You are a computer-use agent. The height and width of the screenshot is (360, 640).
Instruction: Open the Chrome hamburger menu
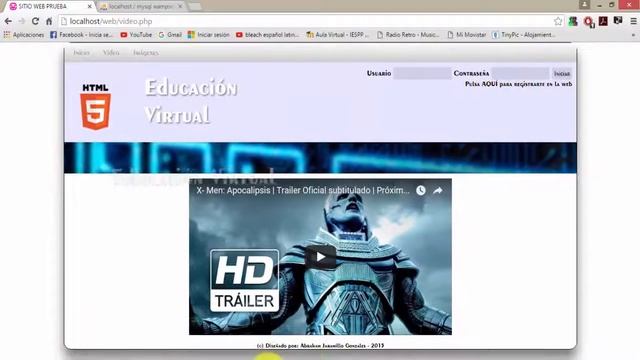coord(633,21)
